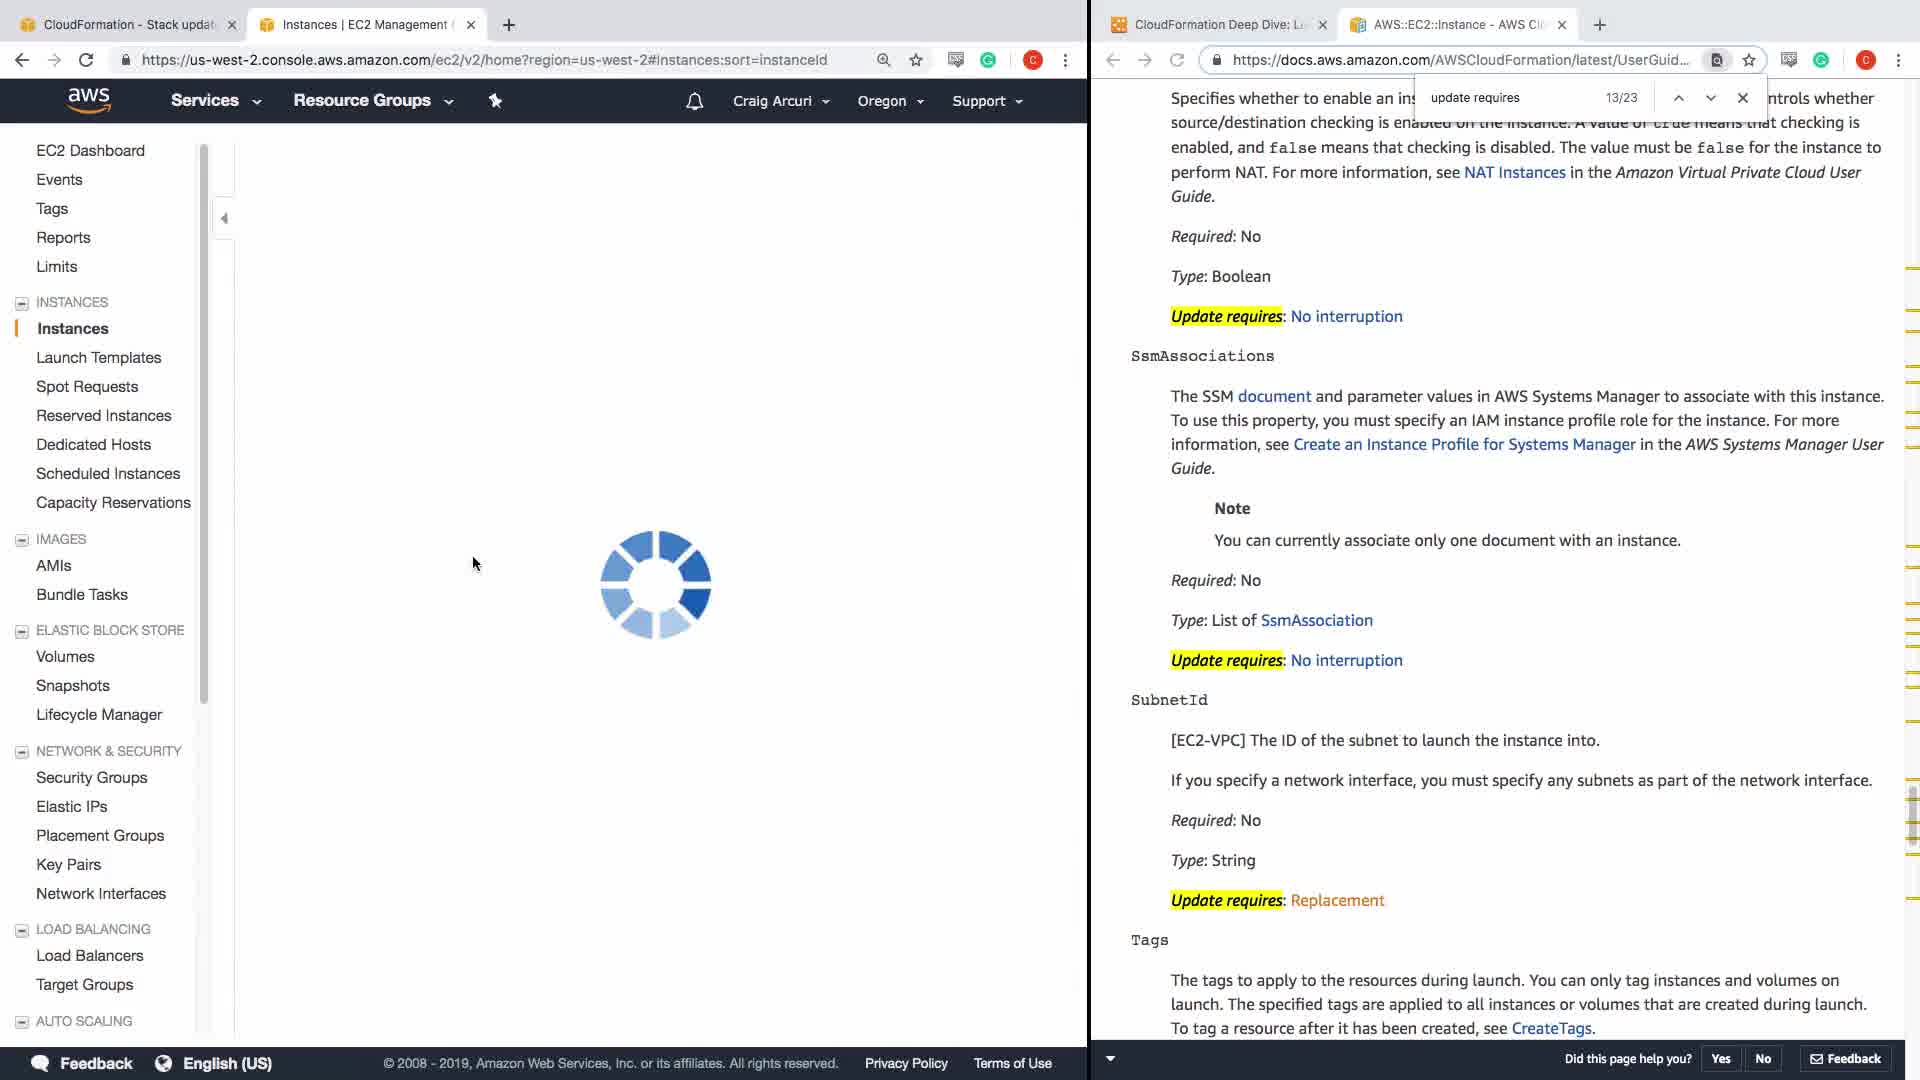Screen dimensions: 1920x1080
Task: Open the AWS notifications bell
Action: click(x=694, y=101)
